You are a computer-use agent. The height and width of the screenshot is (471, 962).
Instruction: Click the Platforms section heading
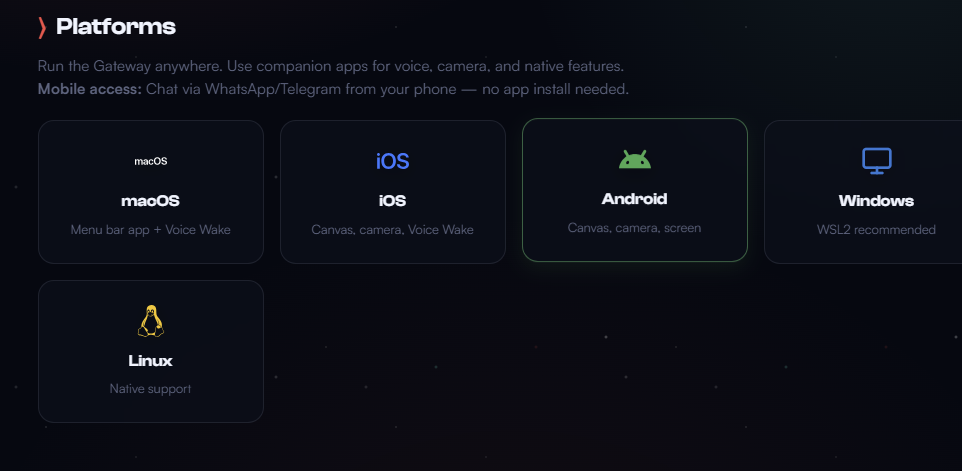coord(116,27)
